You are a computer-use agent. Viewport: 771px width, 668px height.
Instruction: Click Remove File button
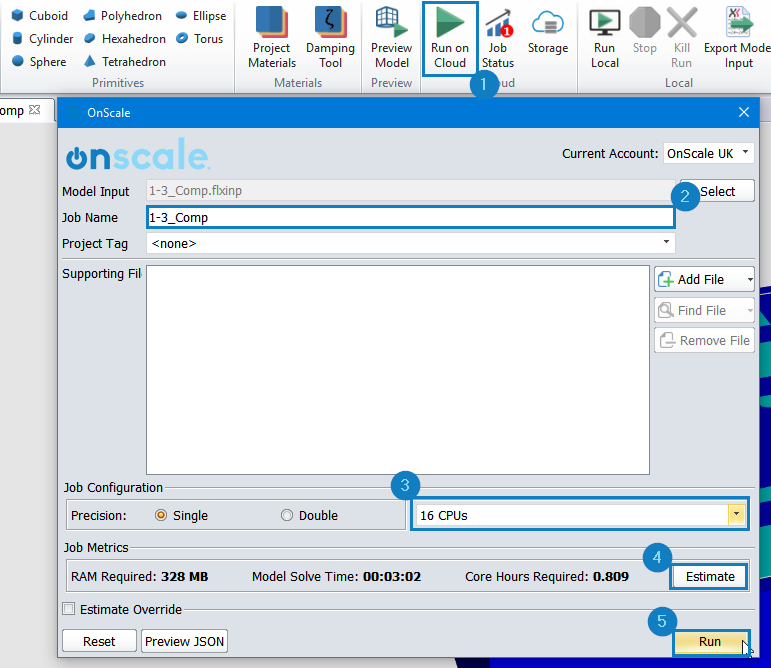pyautogui.click(x=704, y=340)
